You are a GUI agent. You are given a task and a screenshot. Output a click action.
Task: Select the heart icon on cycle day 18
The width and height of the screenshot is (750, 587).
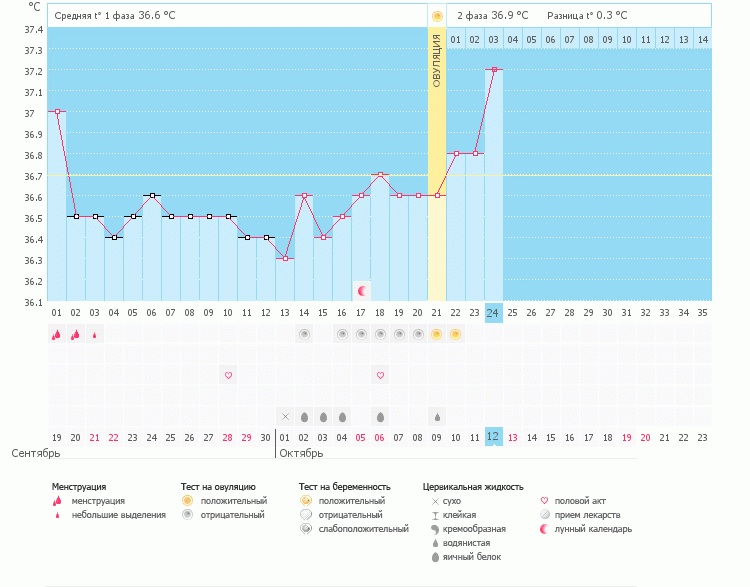click(380, 375)
